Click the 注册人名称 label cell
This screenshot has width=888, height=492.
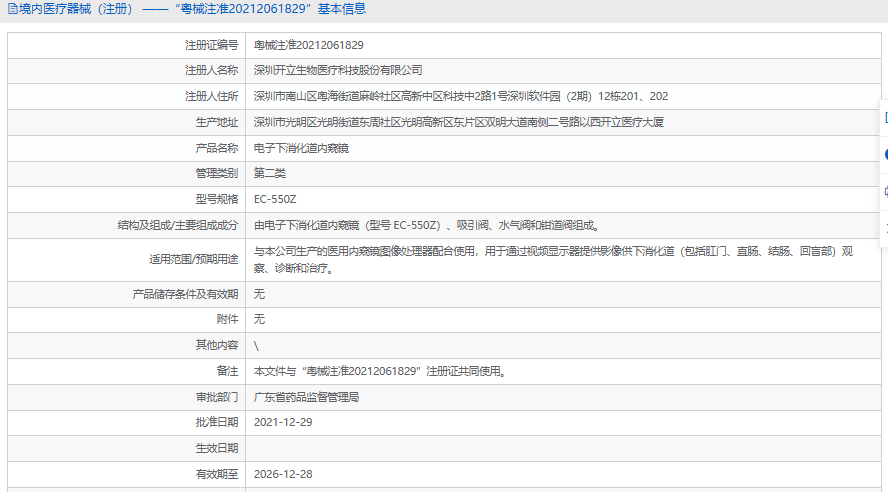[x=126, y=71]
